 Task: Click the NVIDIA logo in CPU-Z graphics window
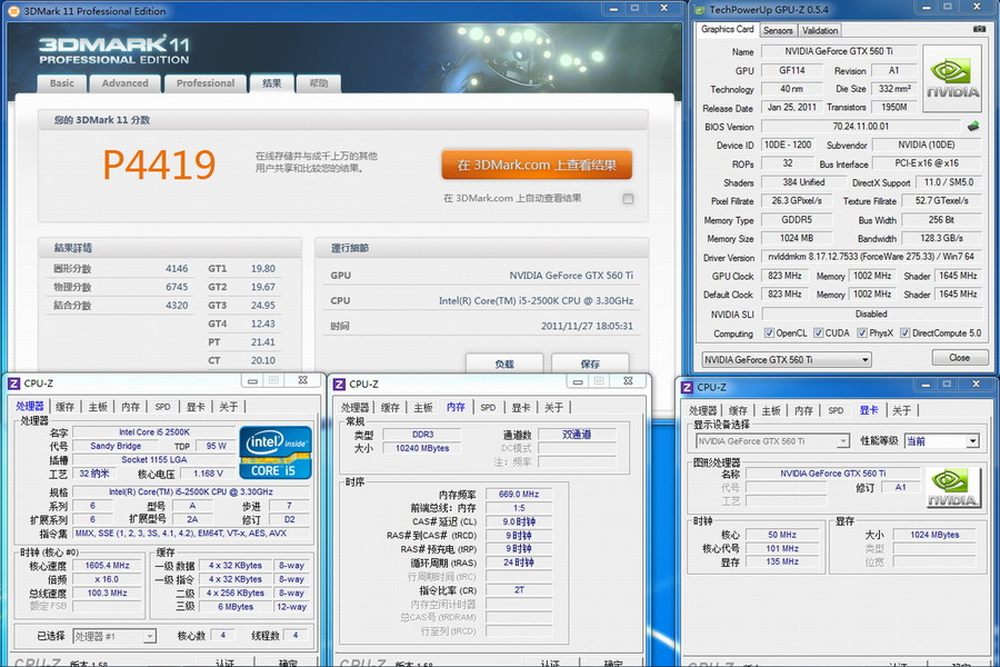pos(952,488)
